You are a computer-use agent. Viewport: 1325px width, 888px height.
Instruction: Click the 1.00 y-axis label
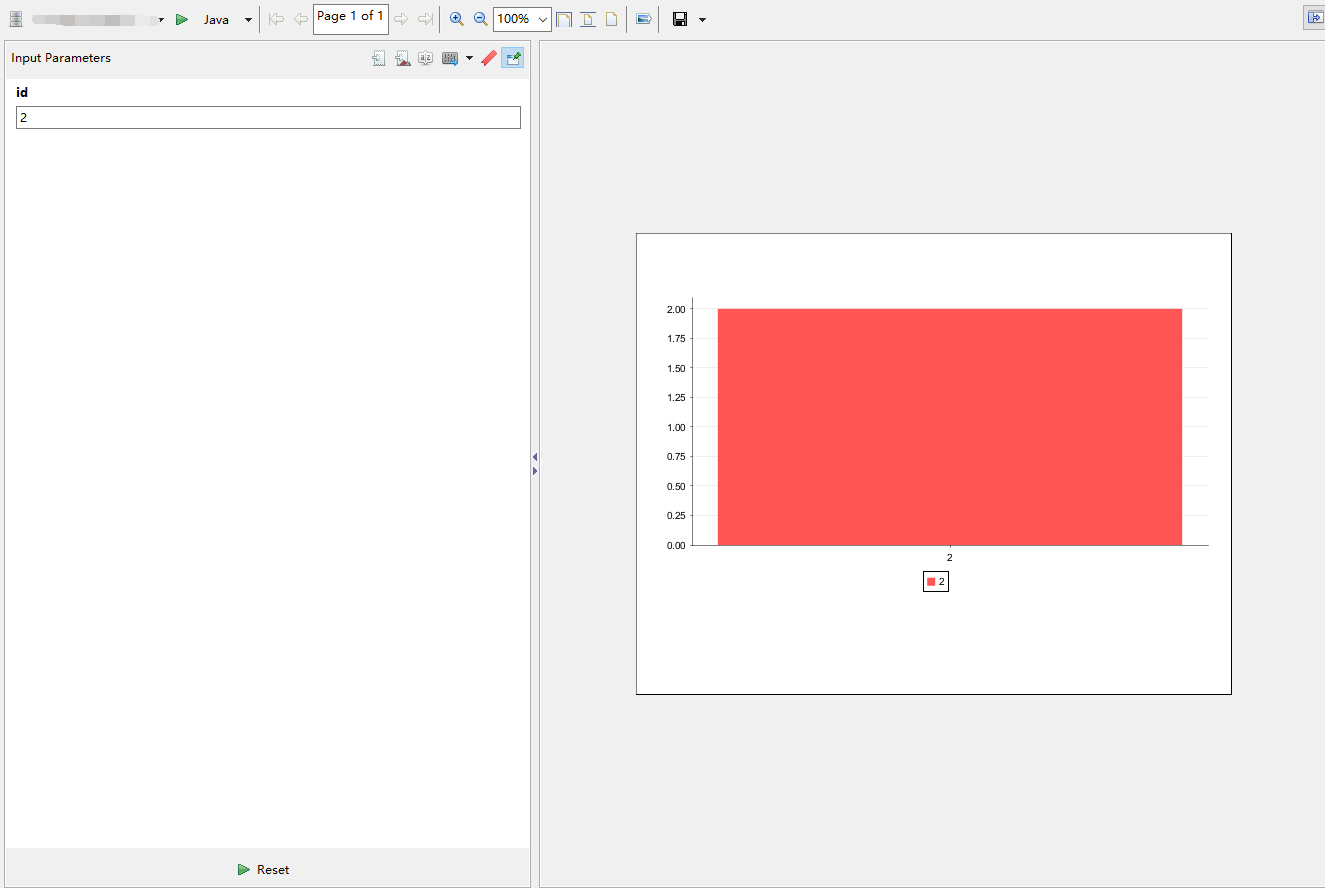[x=676, y=427]
